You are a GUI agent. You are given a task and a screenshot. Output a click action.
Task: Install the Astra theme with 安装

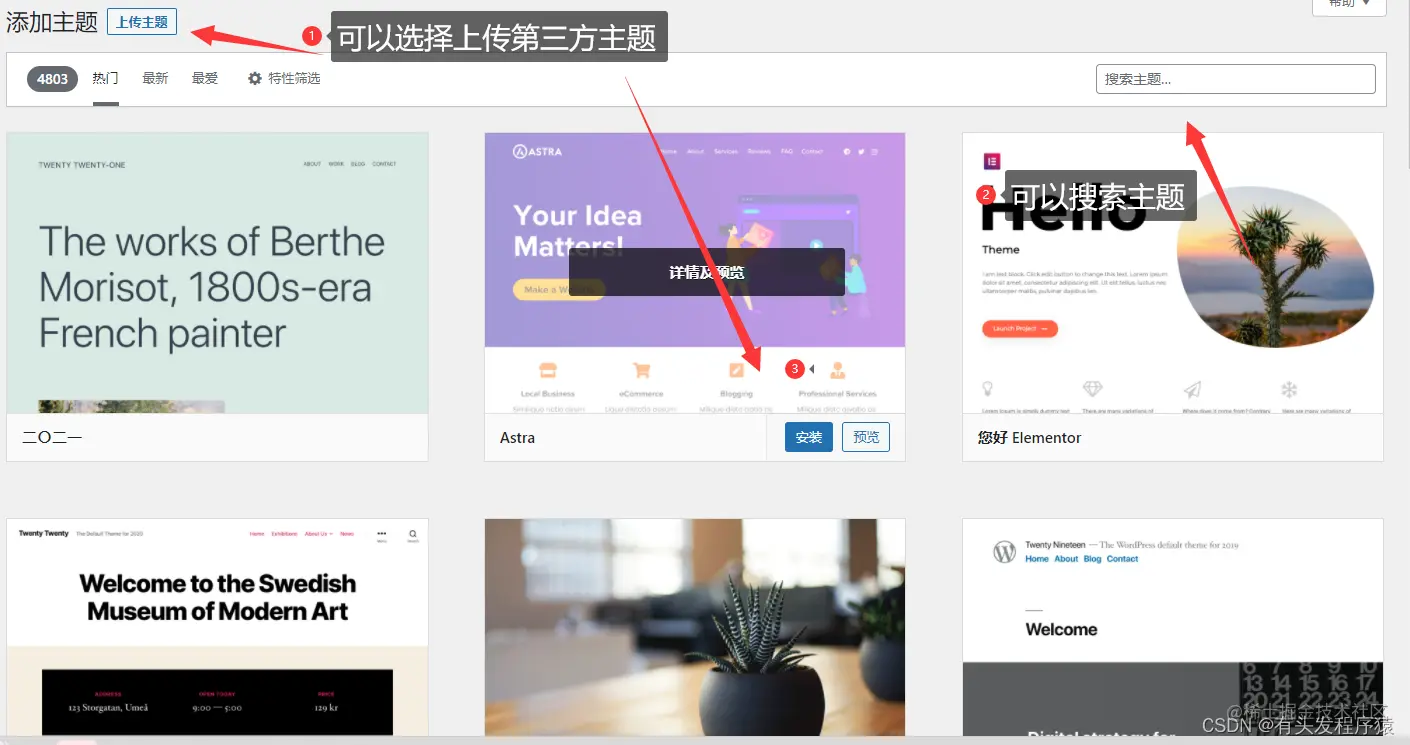point(809,437)
